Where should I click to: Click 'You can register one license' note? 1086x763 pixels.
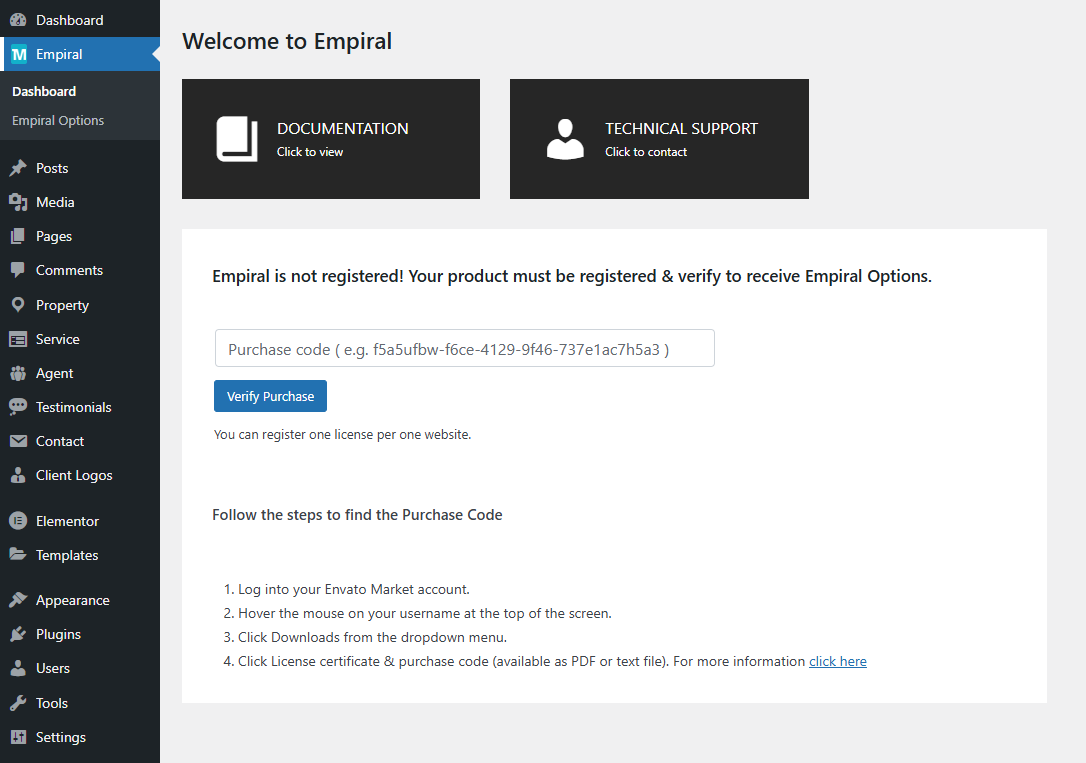(342, 435)
